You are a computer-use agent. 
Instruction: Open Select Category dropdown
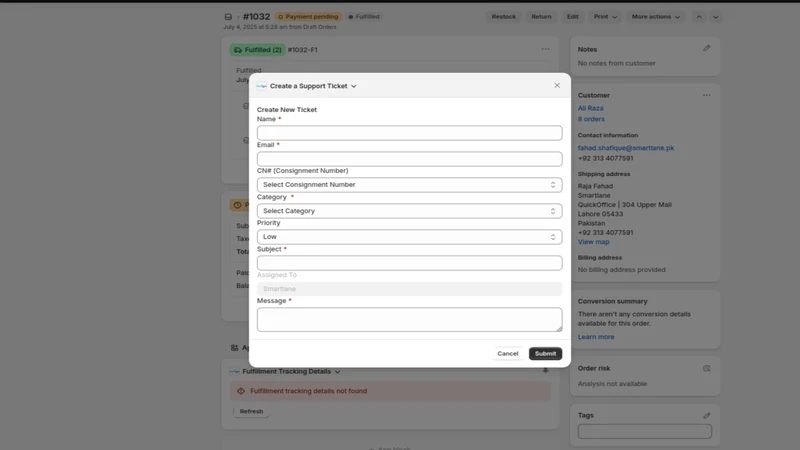(409, 211)
